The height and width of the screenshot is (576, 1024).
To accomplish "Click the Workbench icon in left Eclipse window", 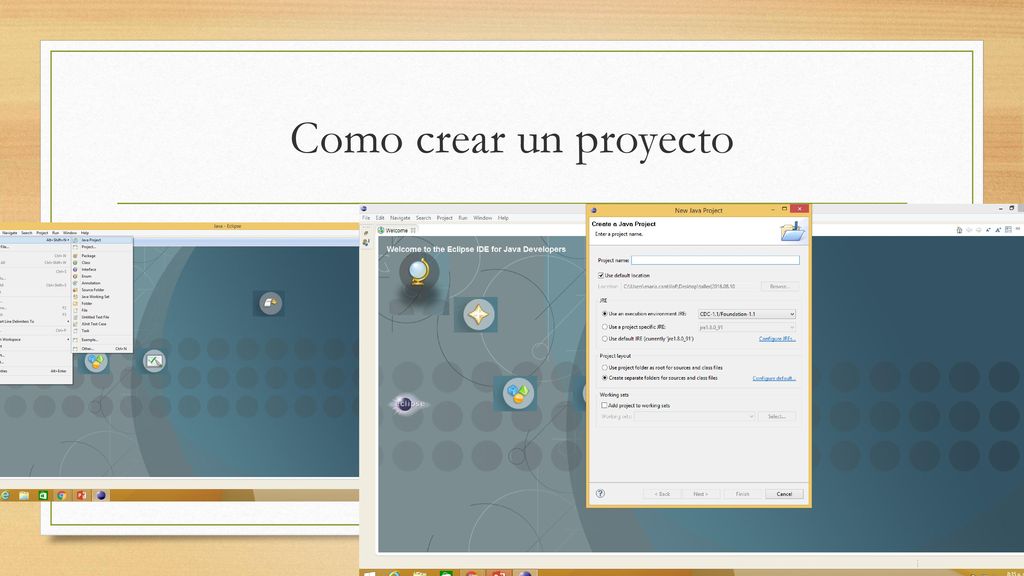I will [x=270, y=303].
